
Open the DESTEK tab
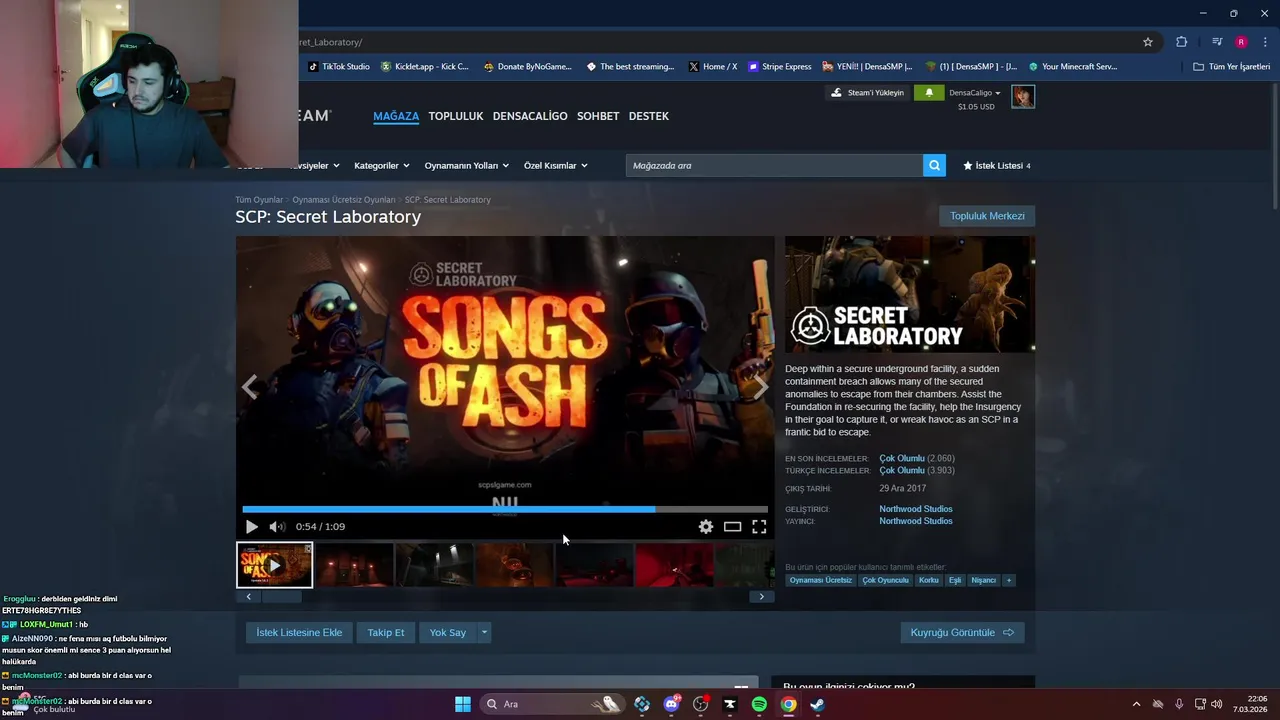click(x=649, y=116)
